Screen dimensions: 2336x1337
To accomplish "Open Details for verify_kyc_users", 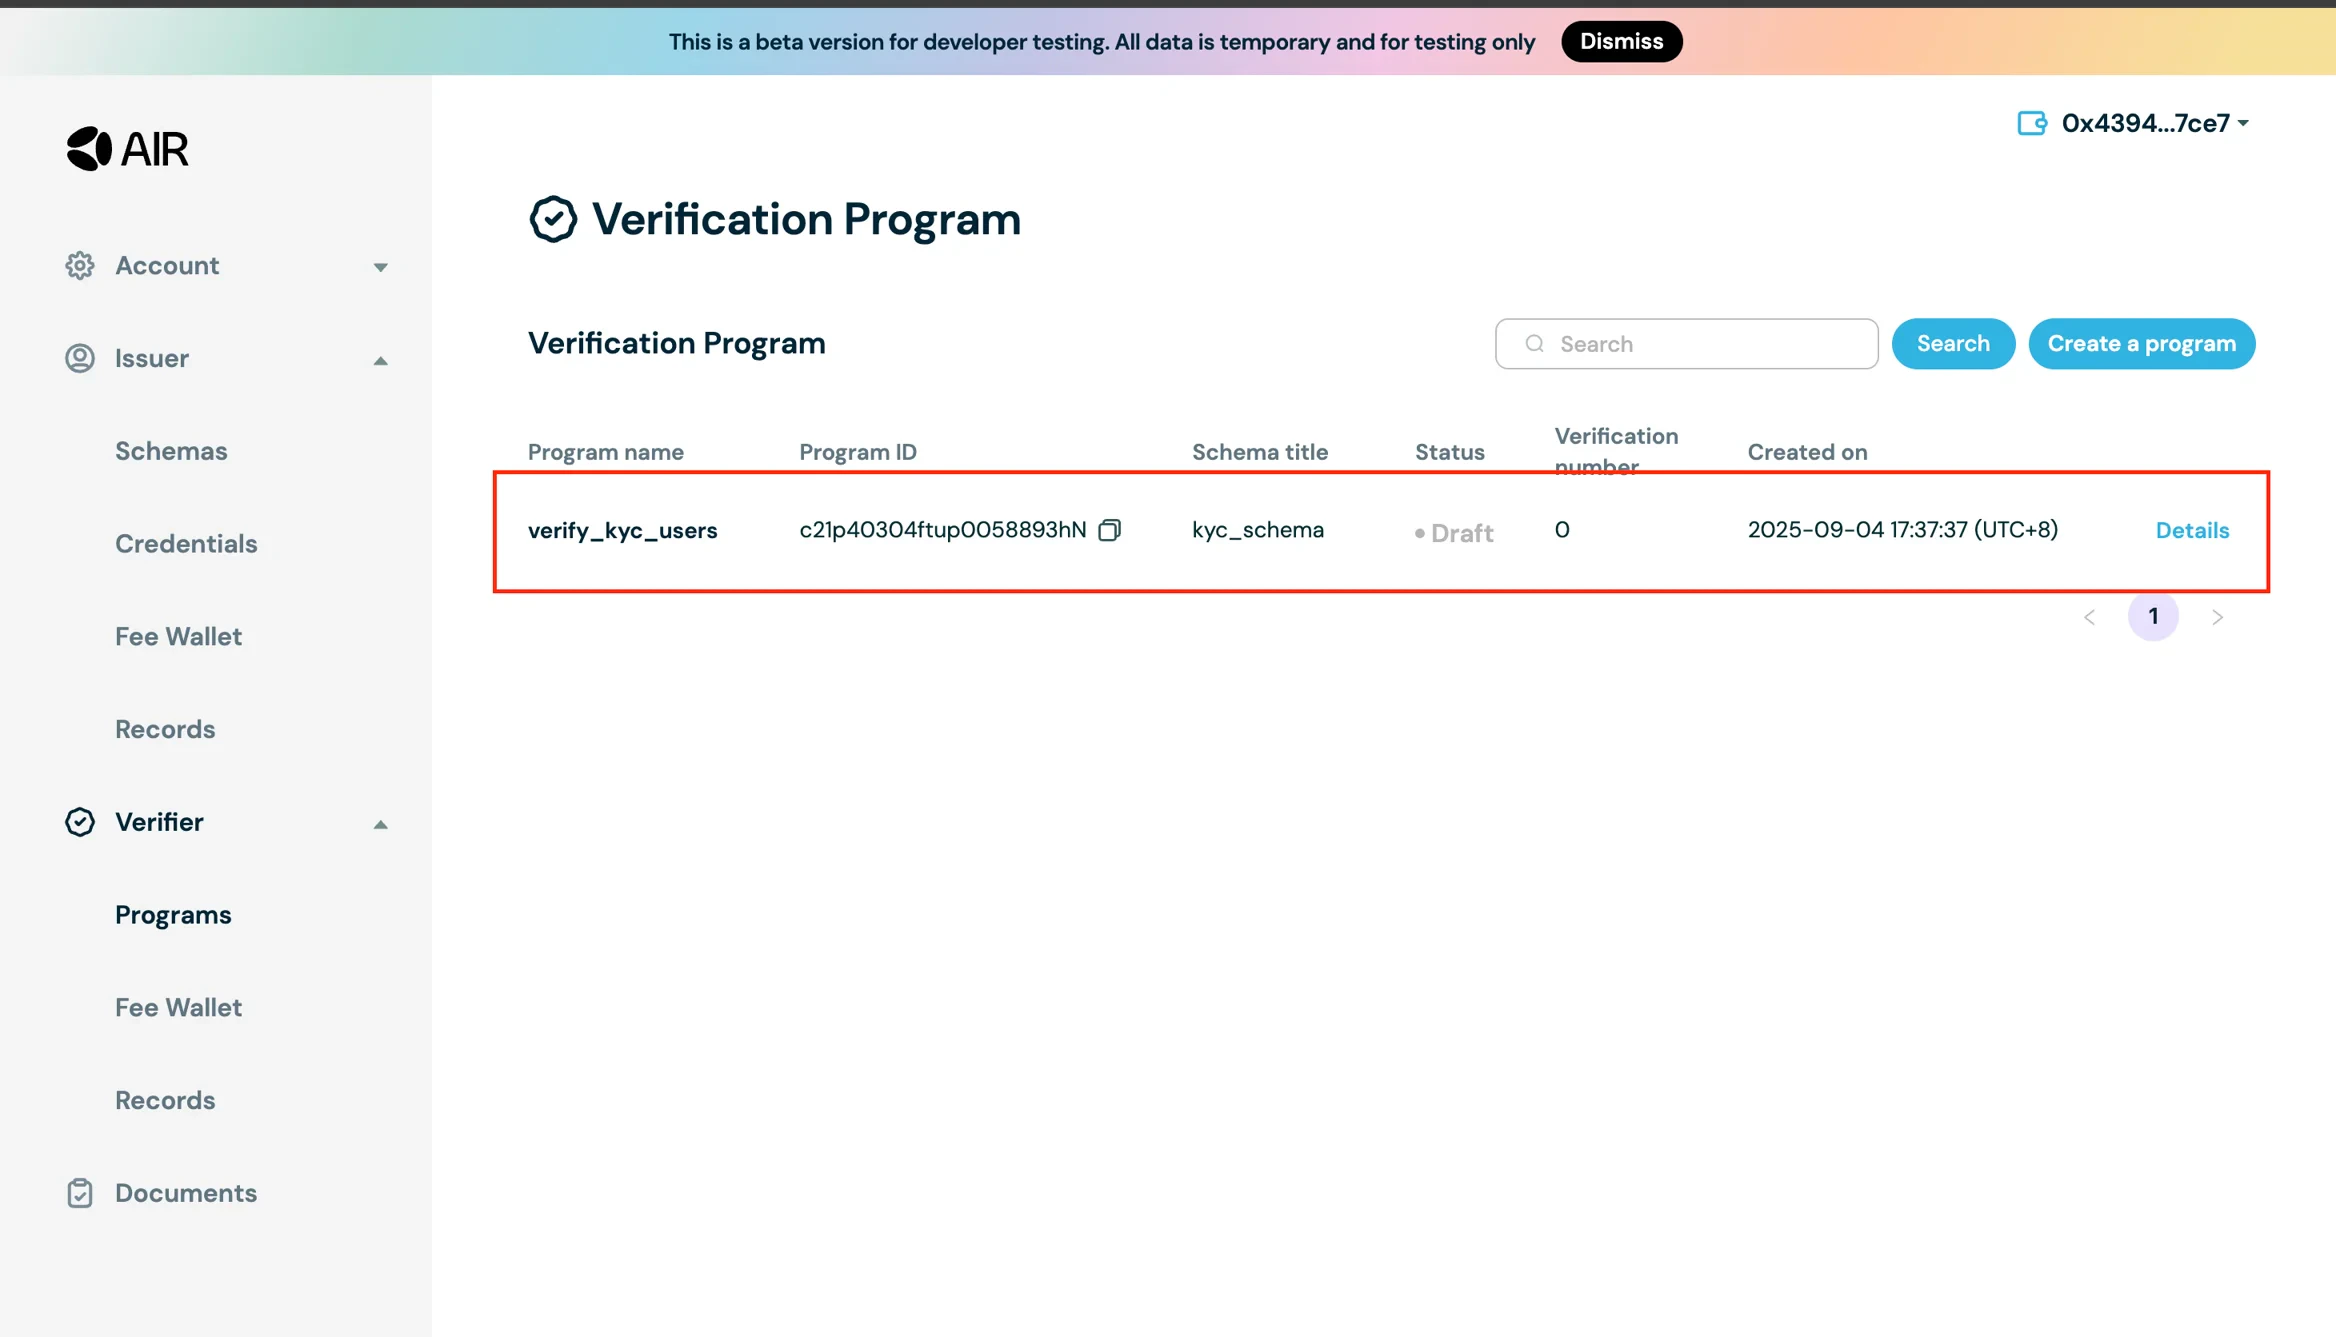I will [x=2192, y=530].
